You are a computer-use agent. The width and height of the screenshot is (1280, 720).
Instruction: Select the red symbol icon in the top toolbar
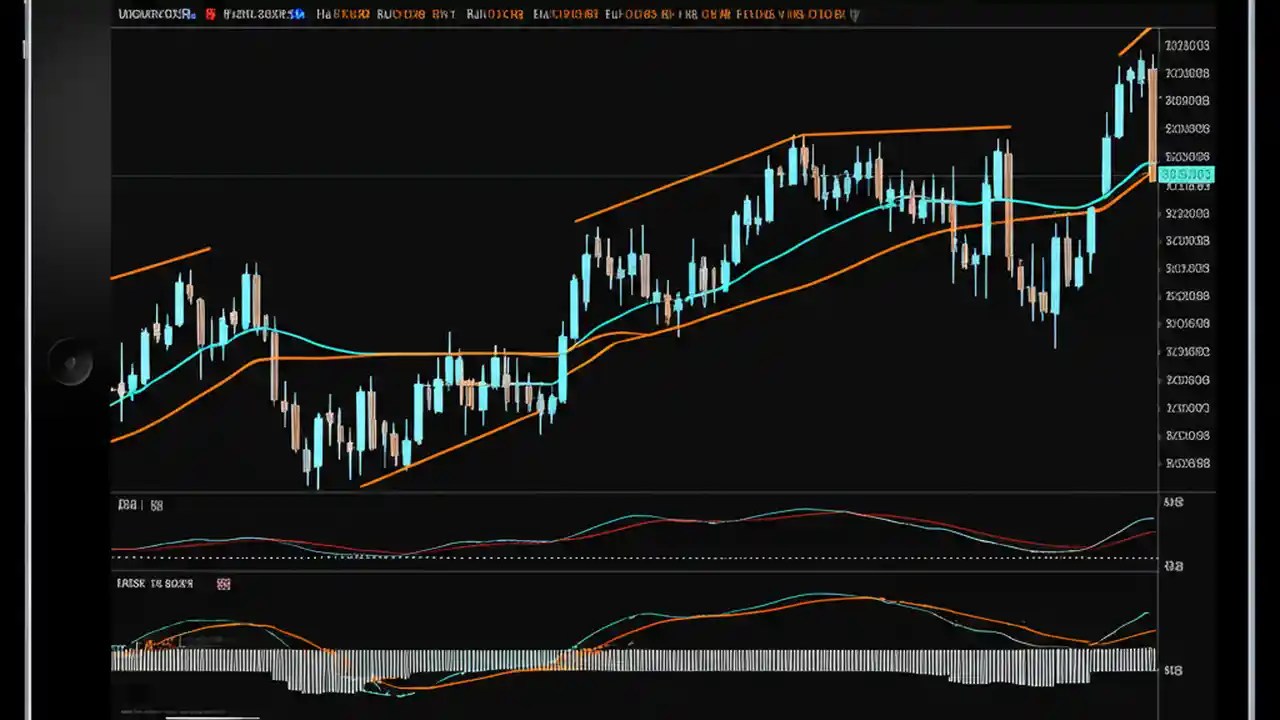click(209, 14)
